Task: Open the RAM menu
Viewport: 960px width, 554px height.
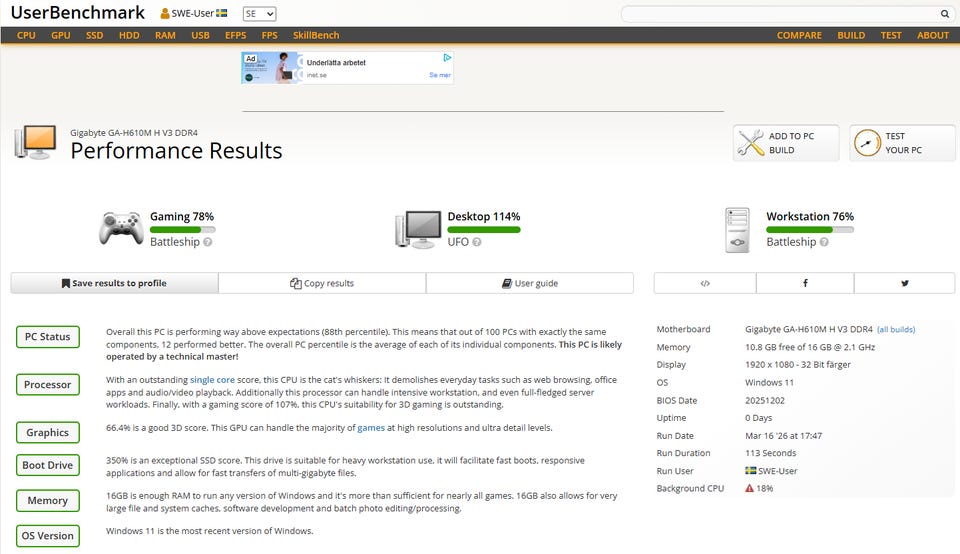Action: pos(165,36)
